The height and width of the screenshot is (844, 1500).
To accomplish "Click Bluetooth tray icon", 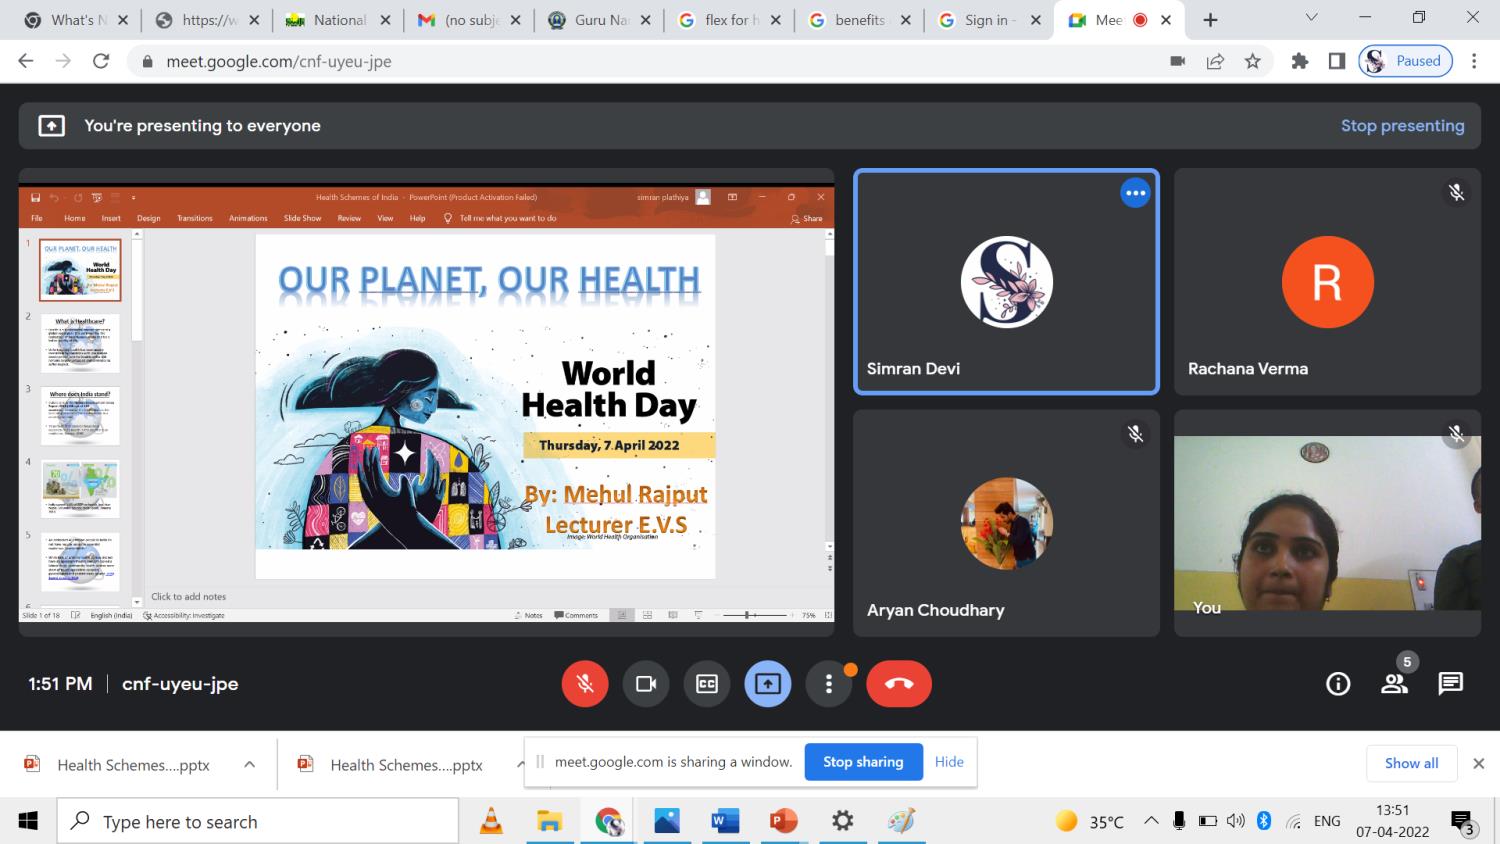I will pos(1264,821).
